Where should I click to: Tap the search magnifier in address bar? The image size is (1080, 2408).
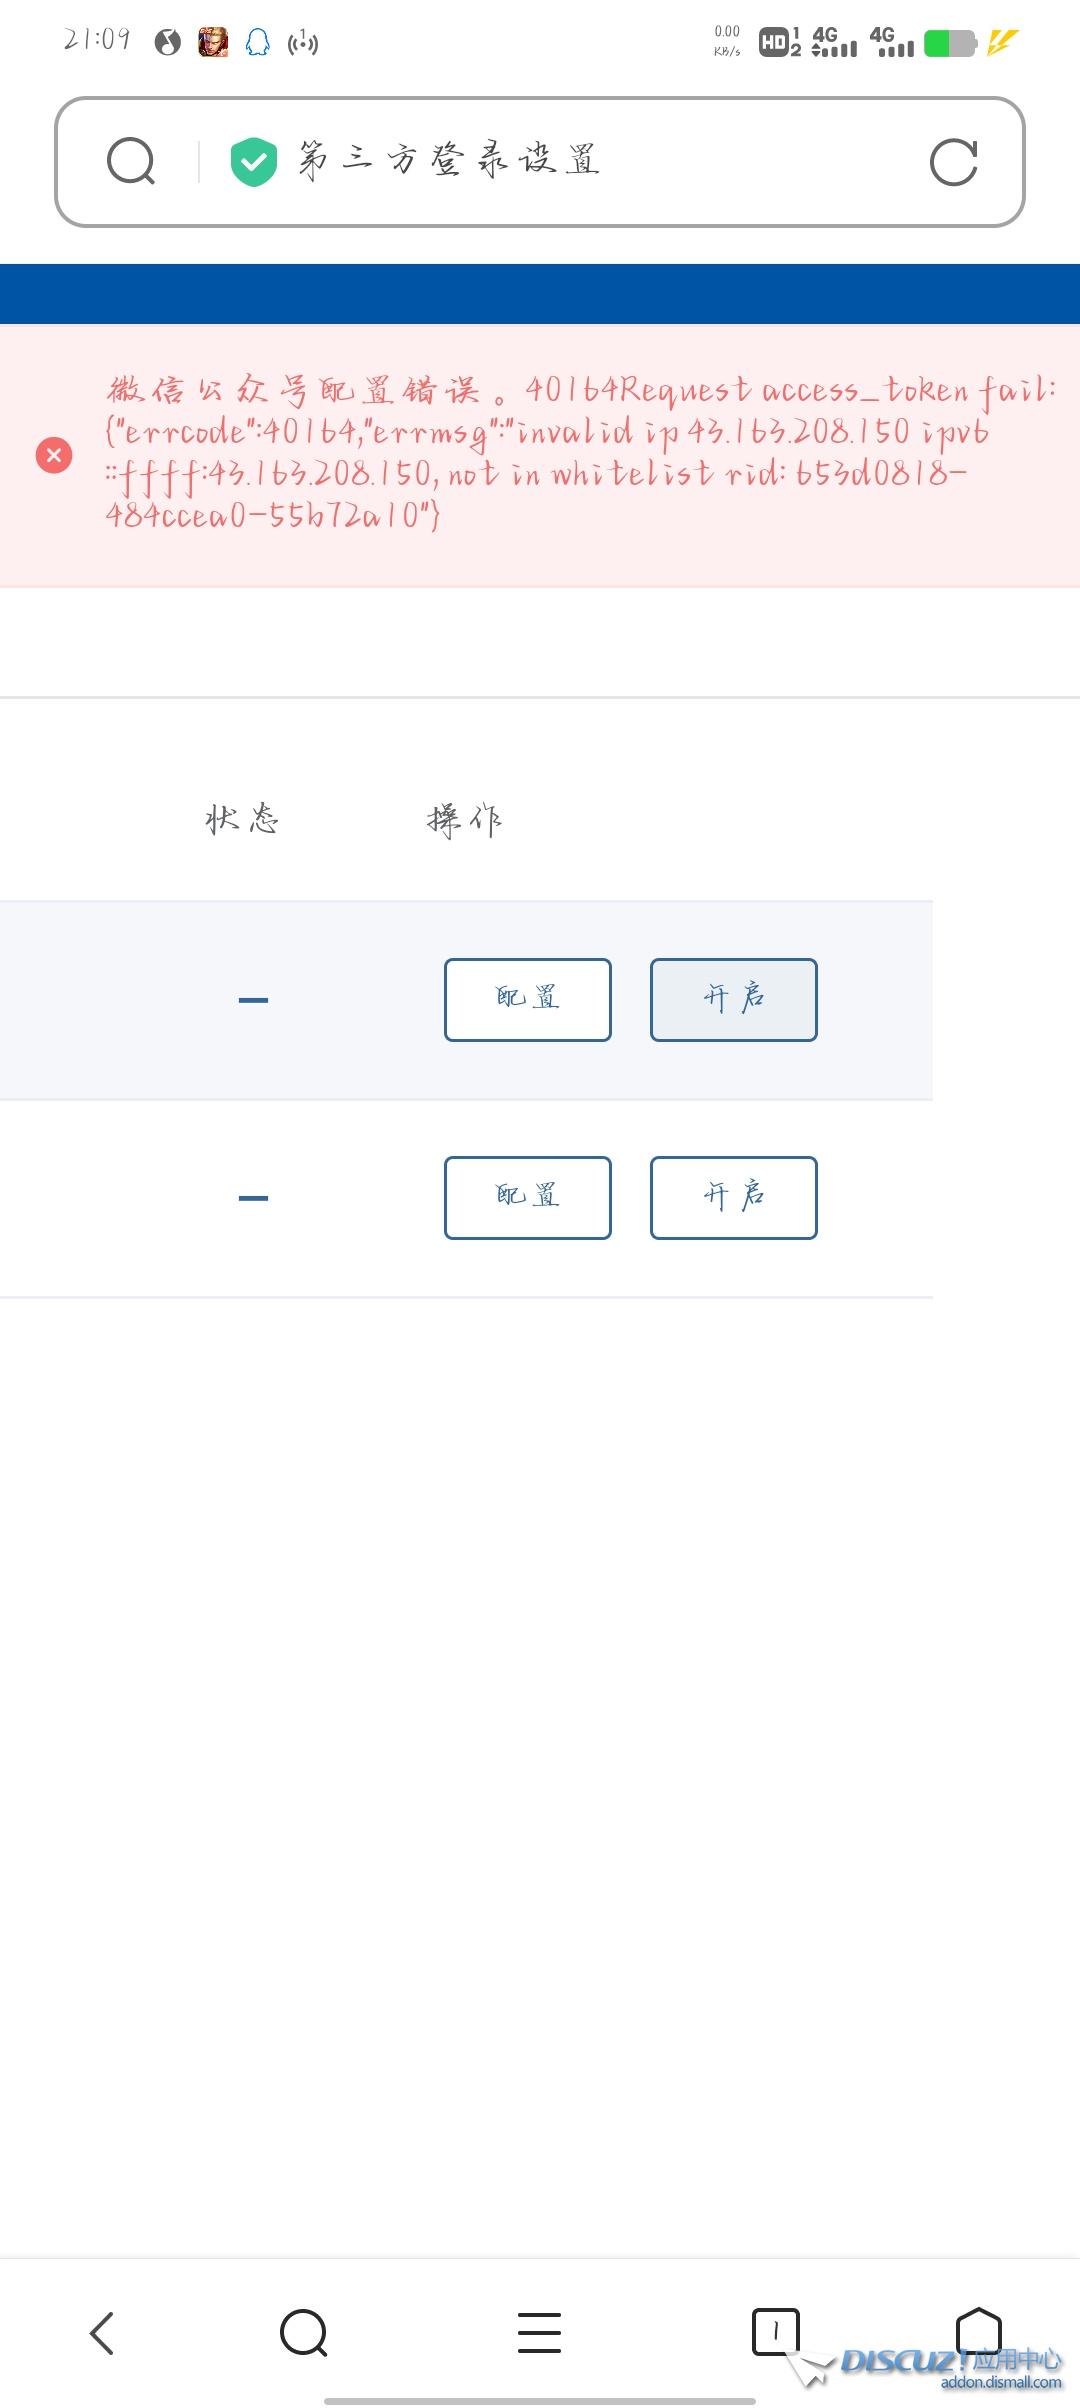(131, 162)
